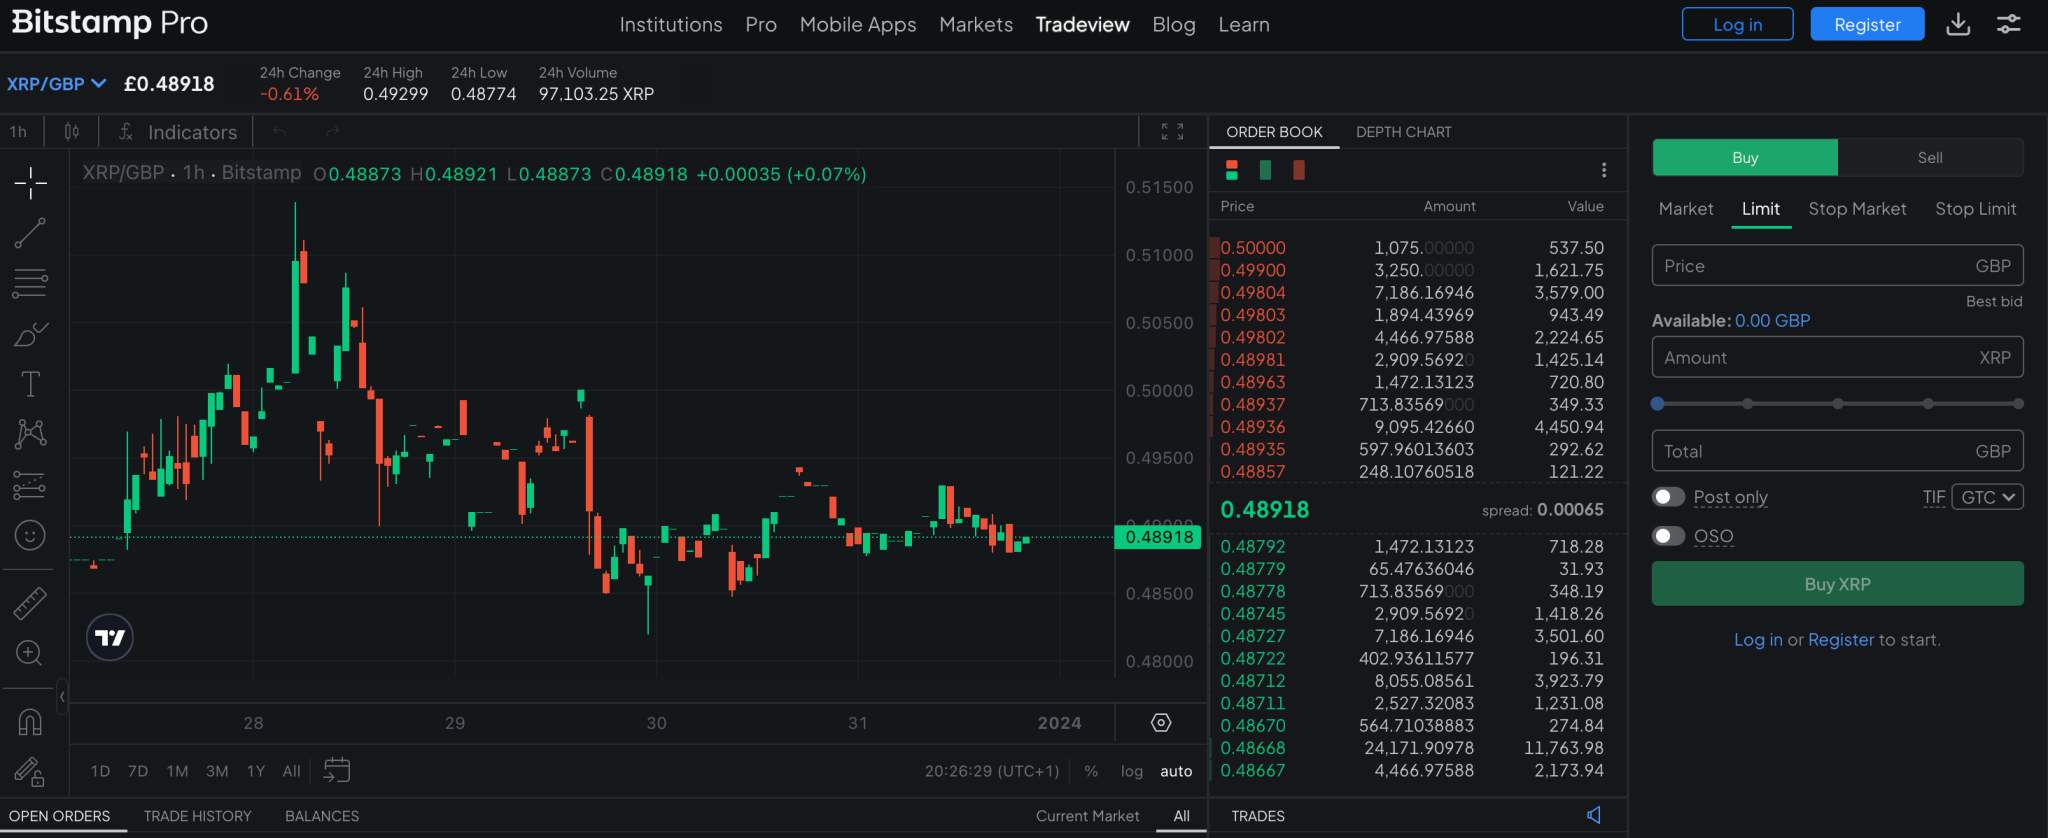Open the Fibonacci retracement tool
Screen dimensions: 2048x838
click(x=30, y=283)
